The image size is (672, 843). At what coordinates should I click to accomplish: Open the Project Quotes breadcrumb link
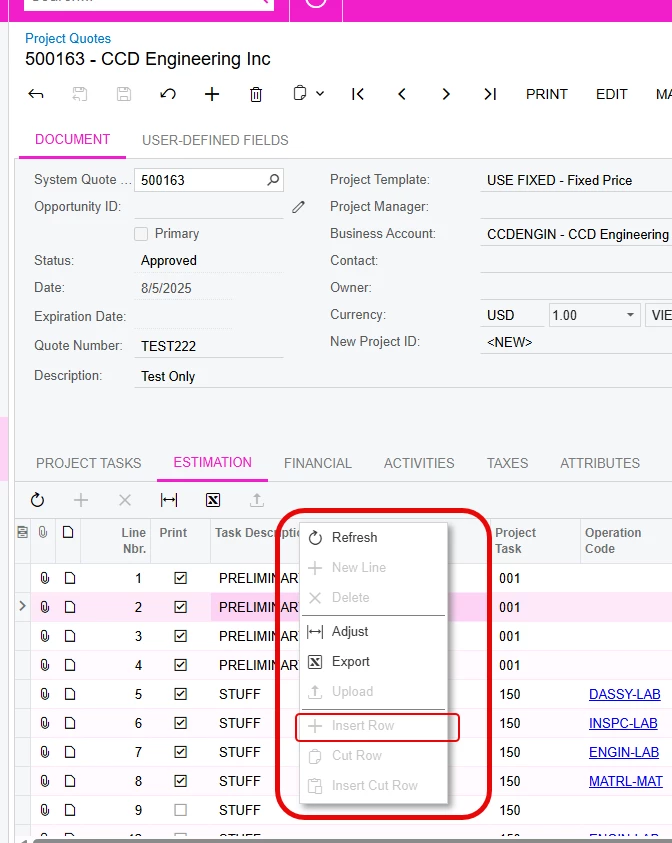coord(68,39)
